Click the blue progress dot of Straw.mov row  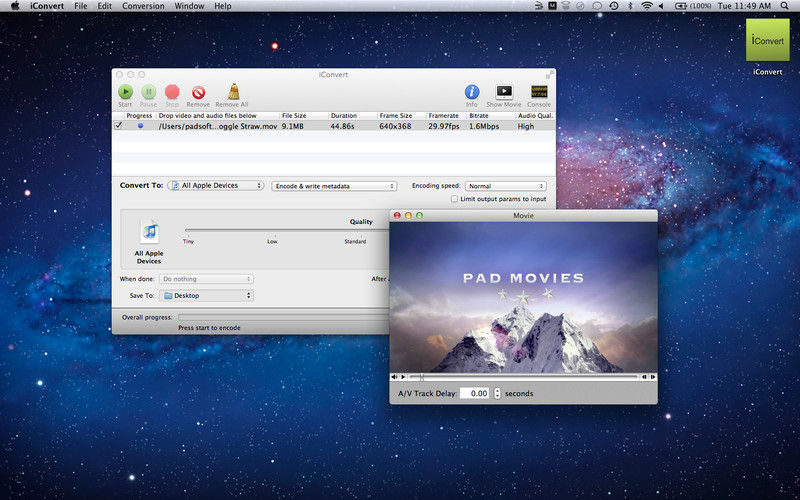[x=140, y=126]
